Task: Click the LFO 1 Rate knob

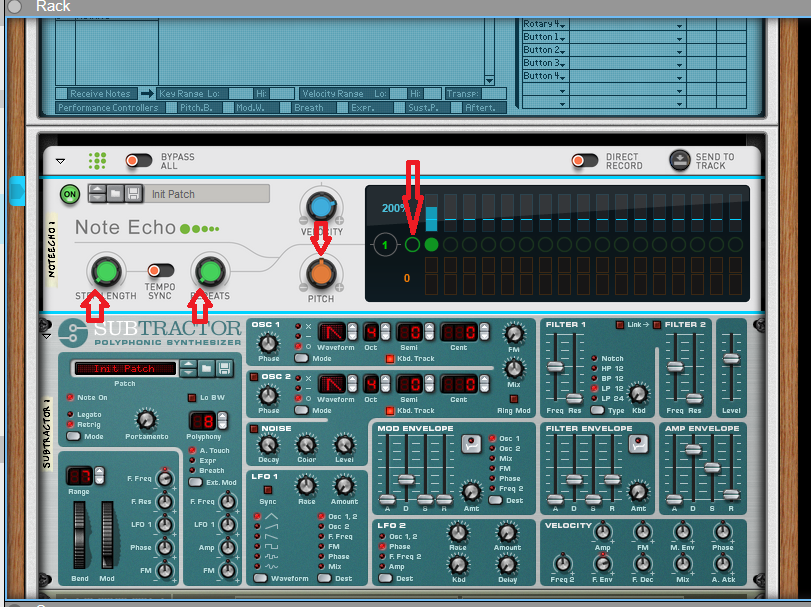Action: [x=306, y=486]
